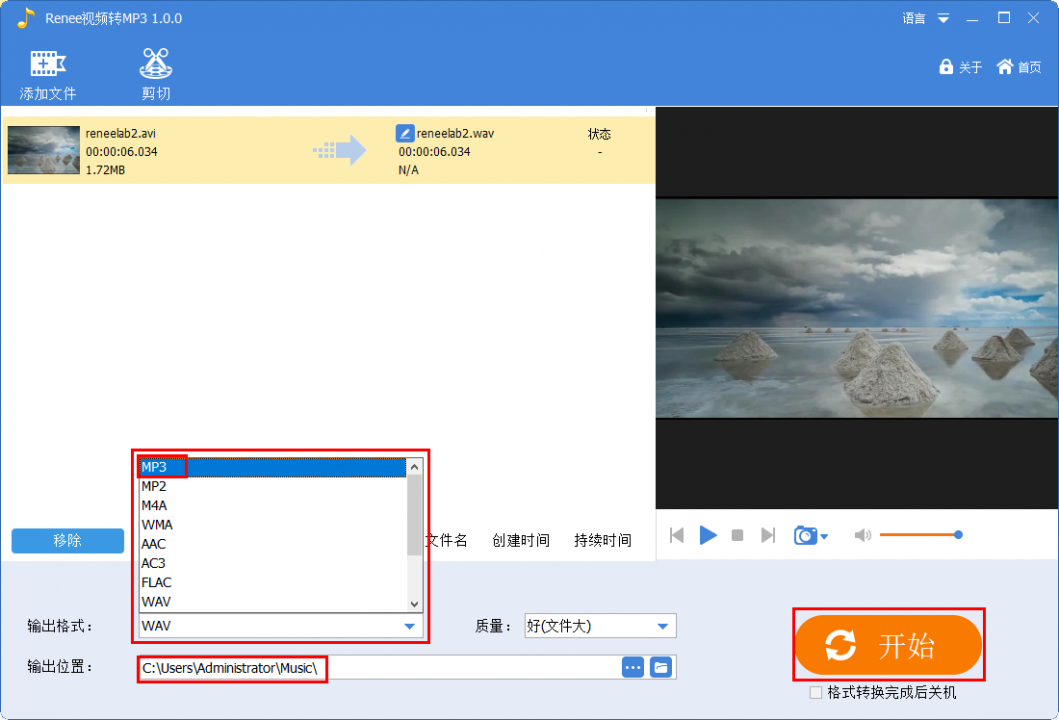1059x720 pixels.
Task: Browse output location with the ellipsis button
Action: pos(633,667)
